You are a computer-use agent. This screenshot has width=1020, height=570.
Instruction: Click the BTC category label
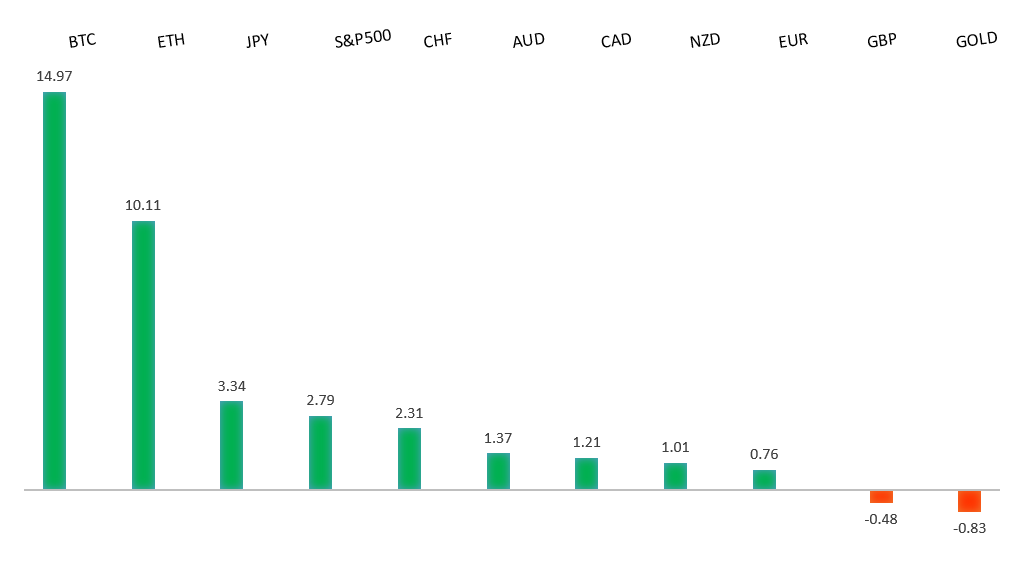pyautogui.click(x=82, y=41)
